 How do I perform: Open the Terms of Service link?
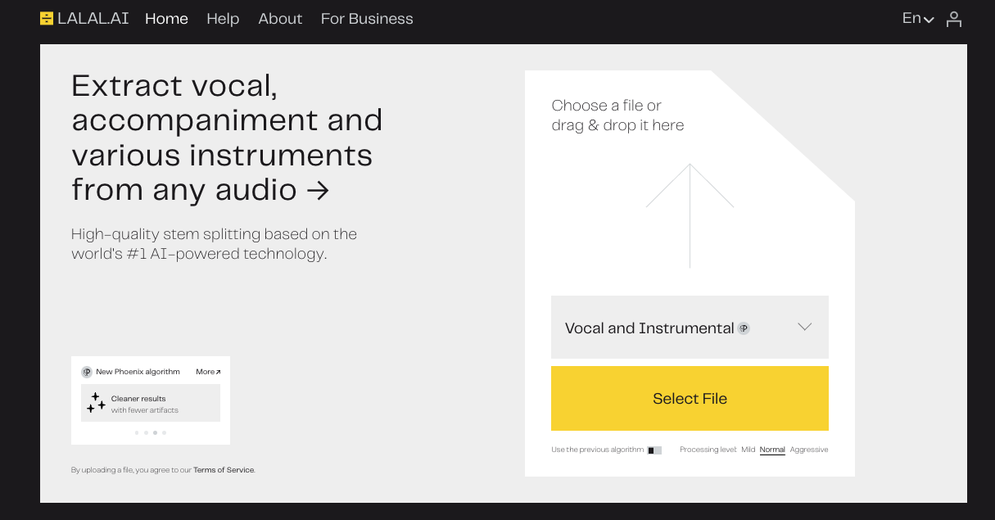[223, 470]
